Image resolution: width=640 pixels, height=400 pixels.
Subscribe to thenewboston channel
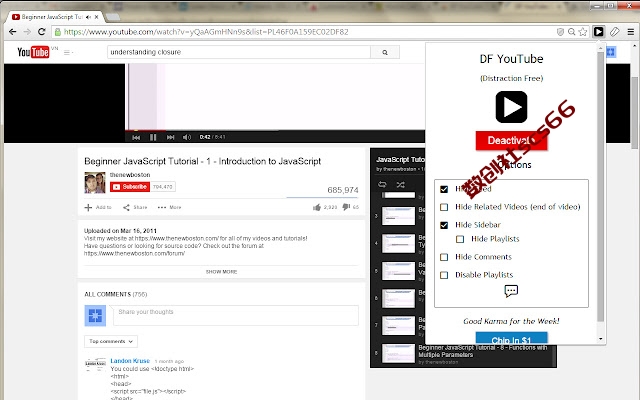(x=130, y=187)
